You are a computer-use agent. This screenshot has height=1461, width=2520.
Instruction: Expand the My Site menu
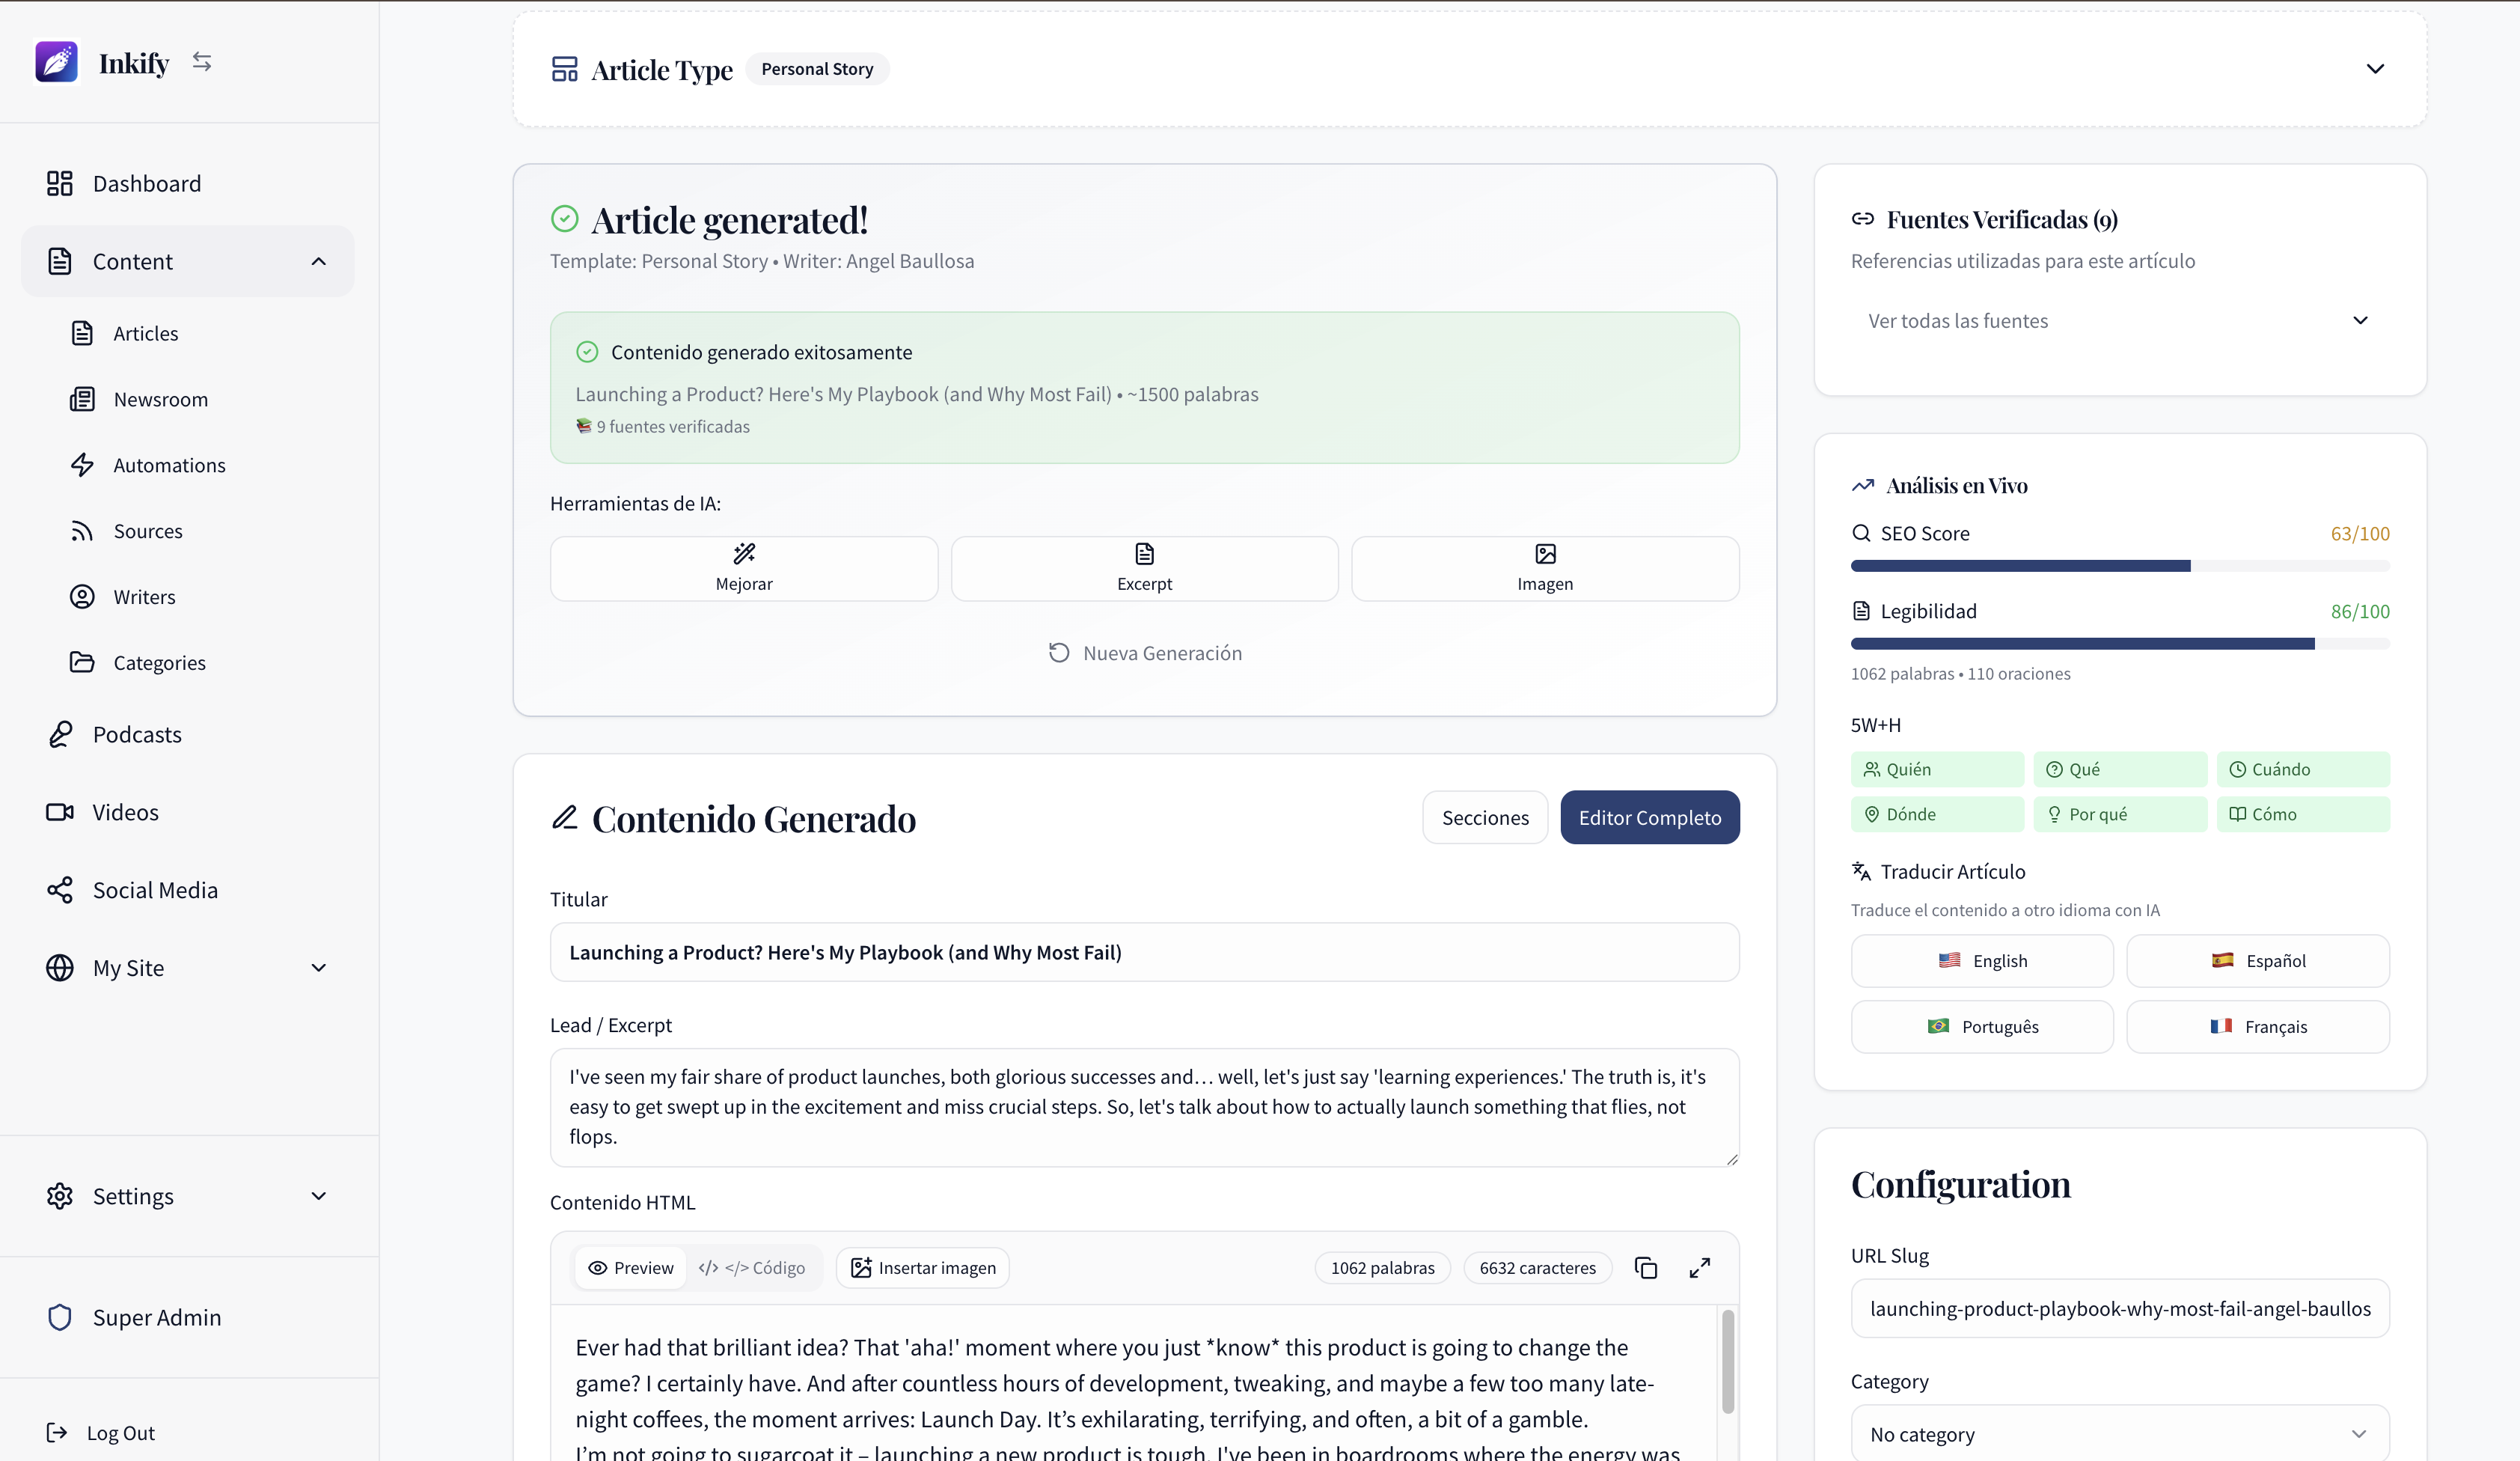(x=318, y=967)
